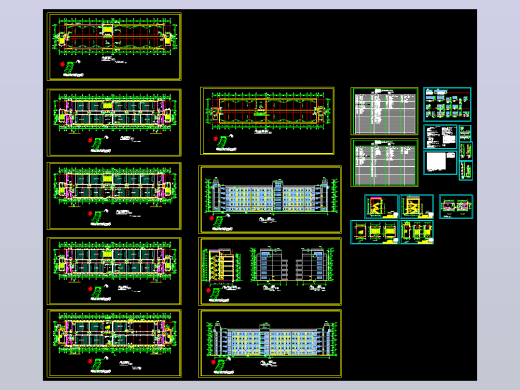This screenshot has width=520, height=390.
Task: Select the red stair detail sheet in cyan frame
Action: click(x=381, y=207)
